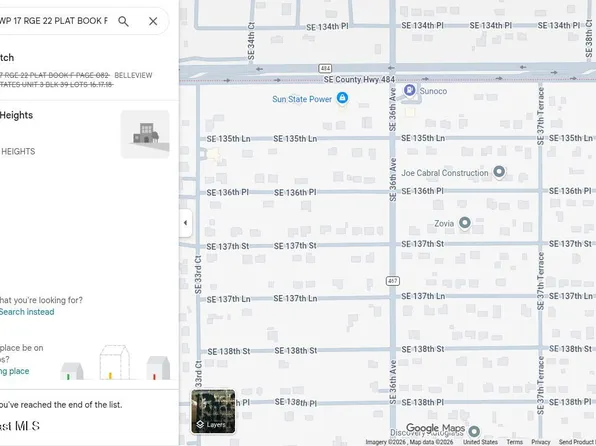Click the search magnifier icon
The image size is (596, 446).
(123, 21)
